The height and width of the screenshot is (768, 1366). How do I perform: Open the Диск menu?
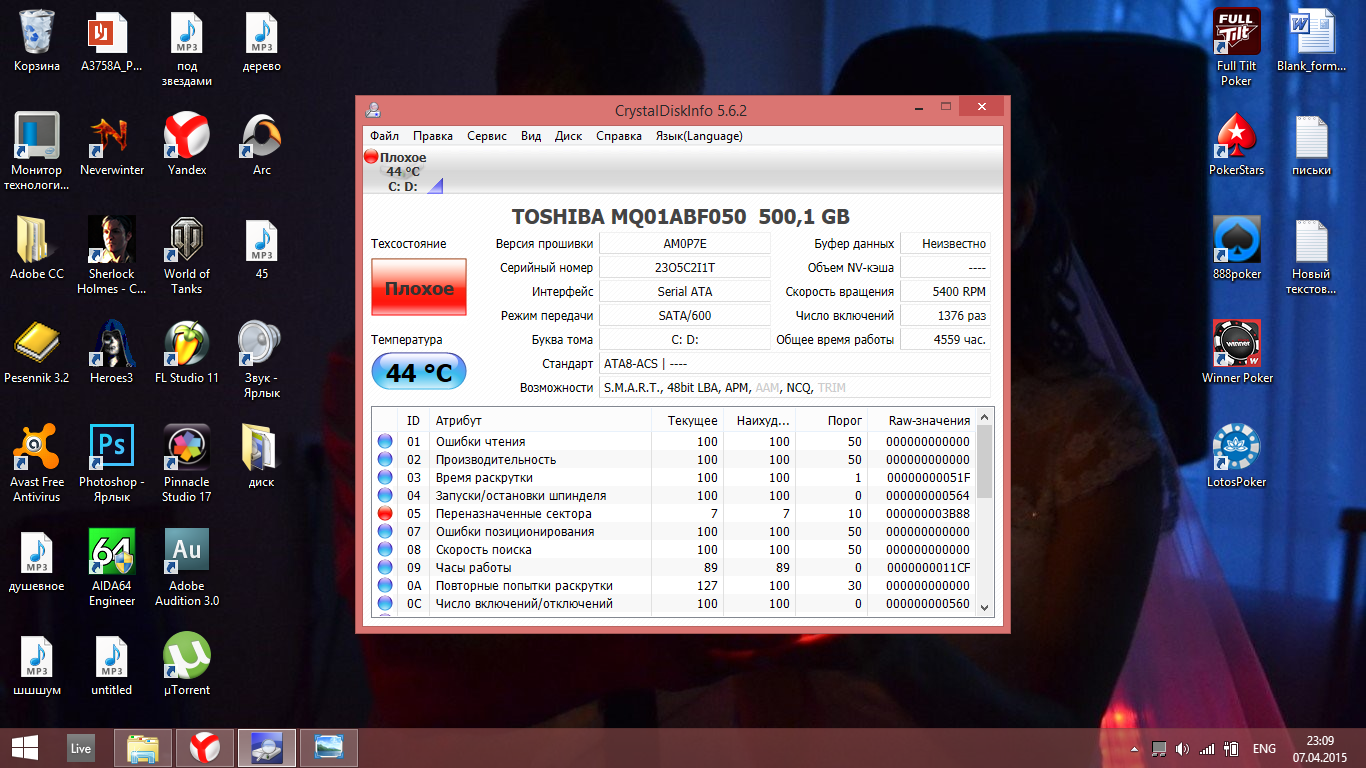click(x=568, y=136)
